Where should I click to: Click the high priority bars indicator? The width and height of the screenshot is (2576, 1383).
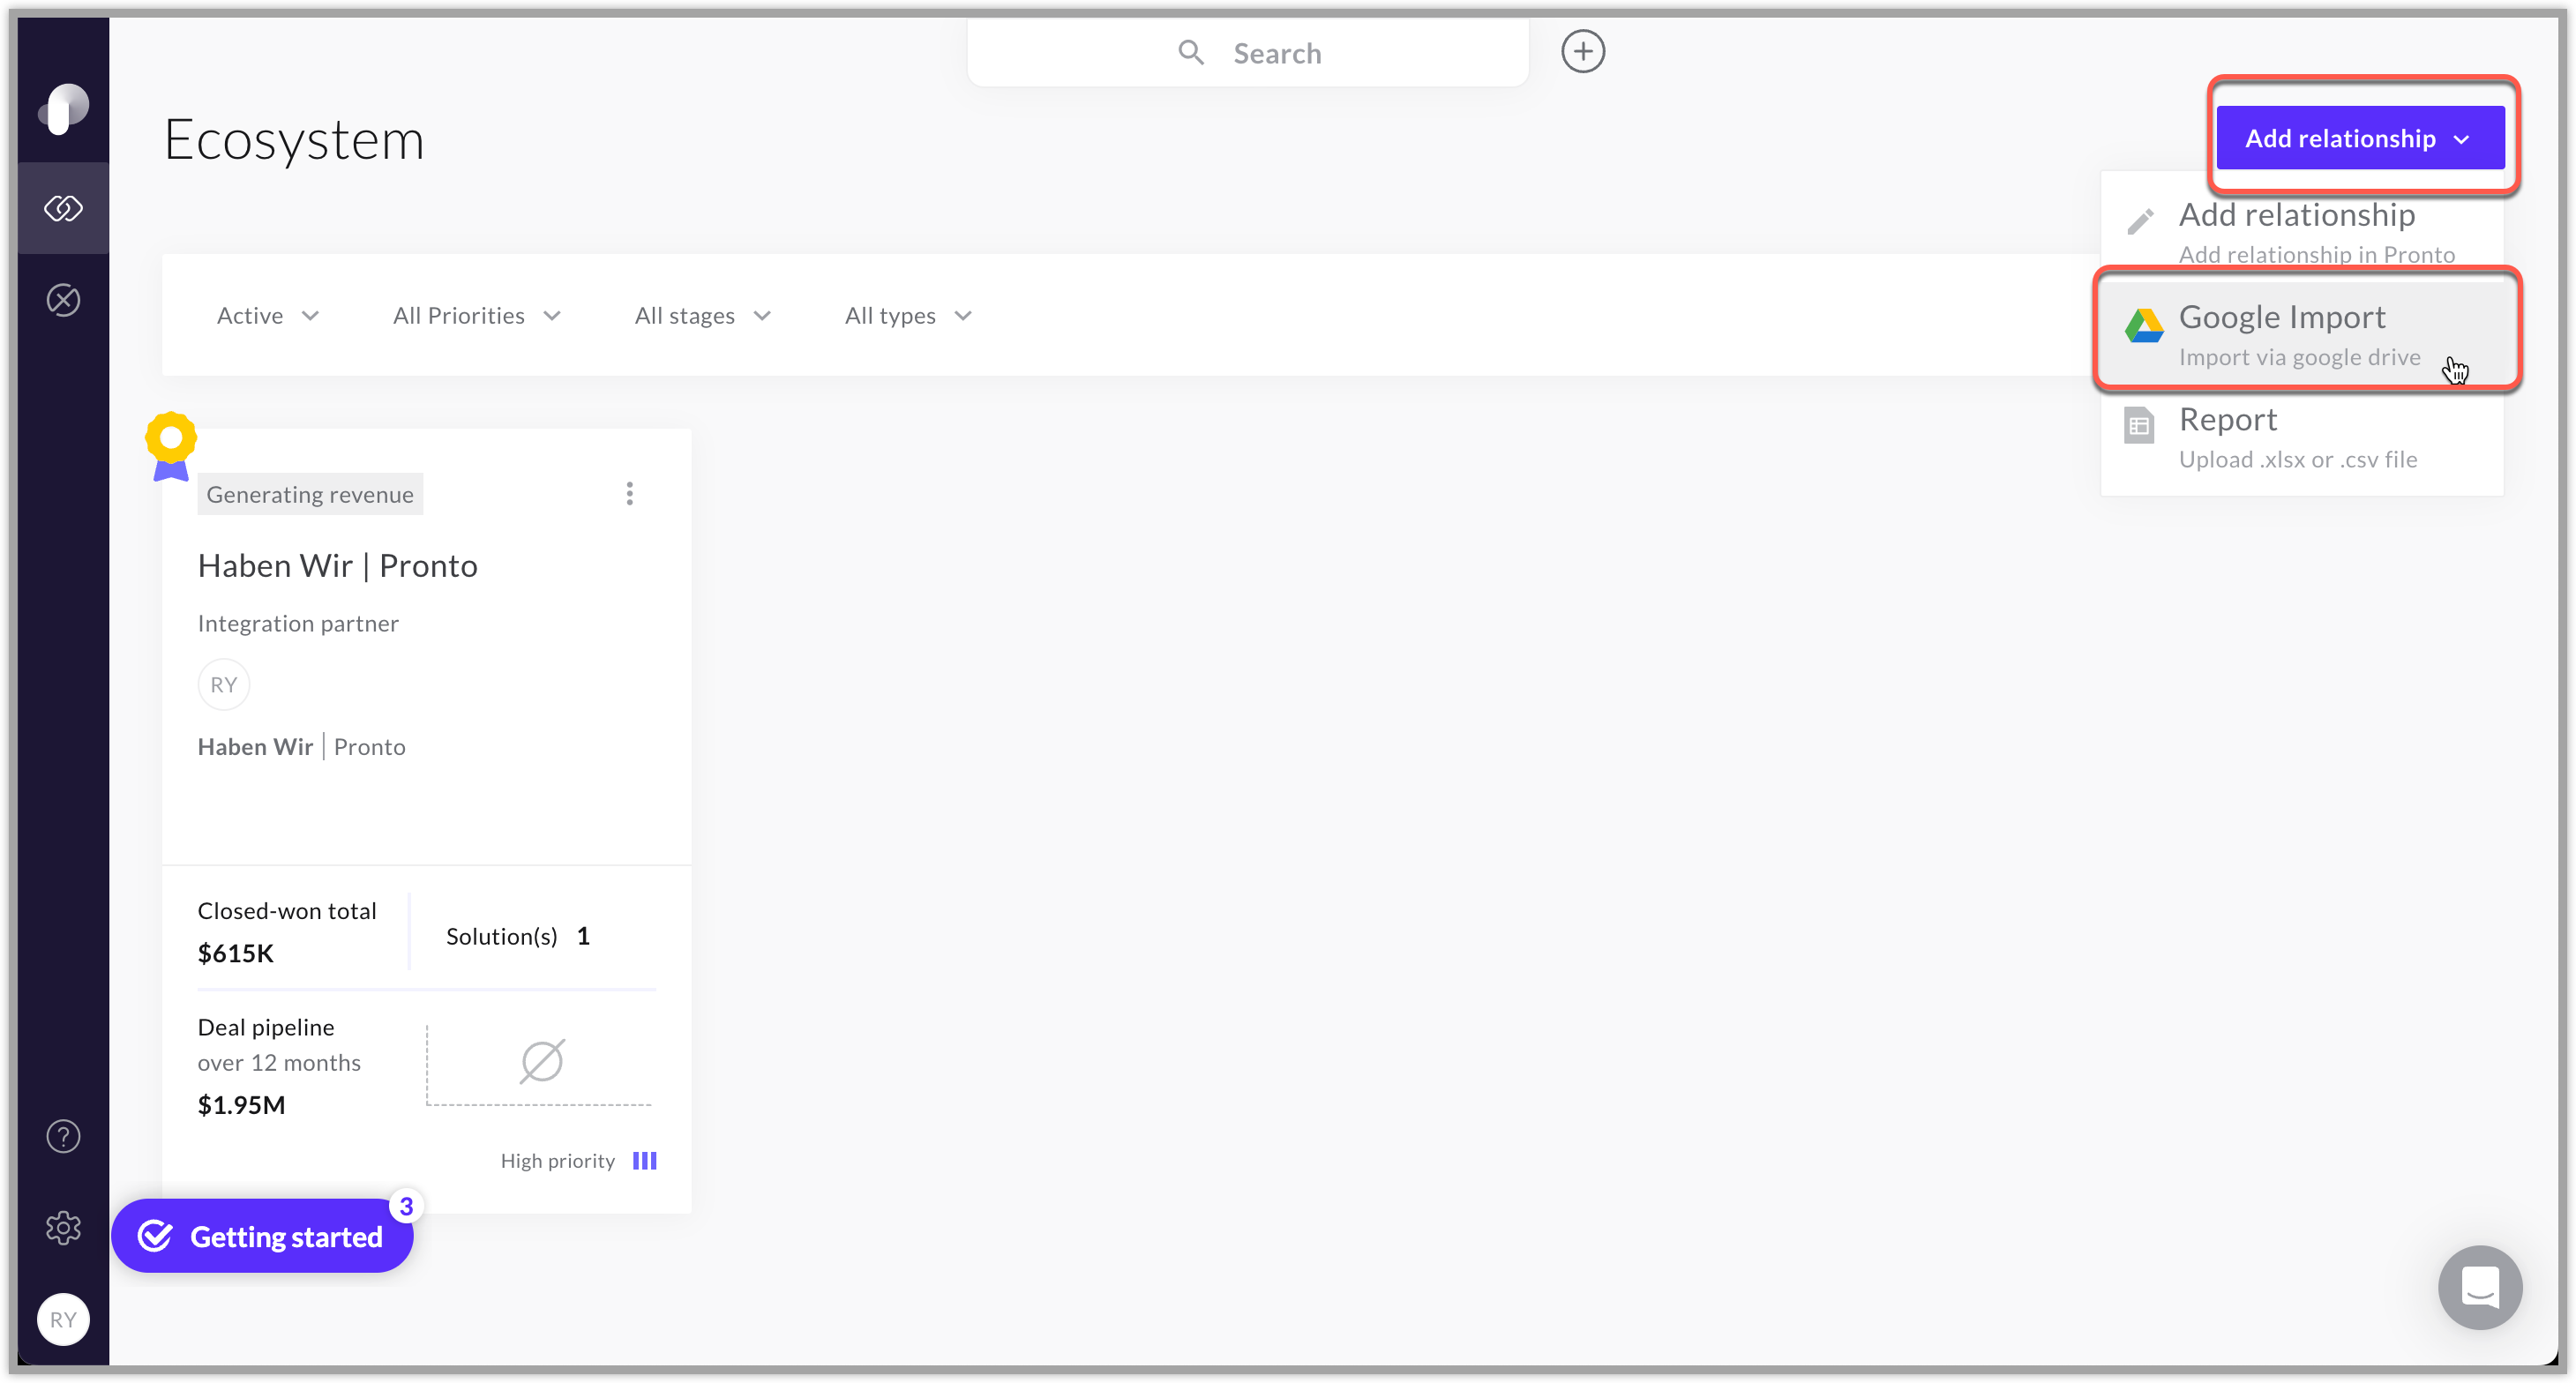pos(645,1161)
